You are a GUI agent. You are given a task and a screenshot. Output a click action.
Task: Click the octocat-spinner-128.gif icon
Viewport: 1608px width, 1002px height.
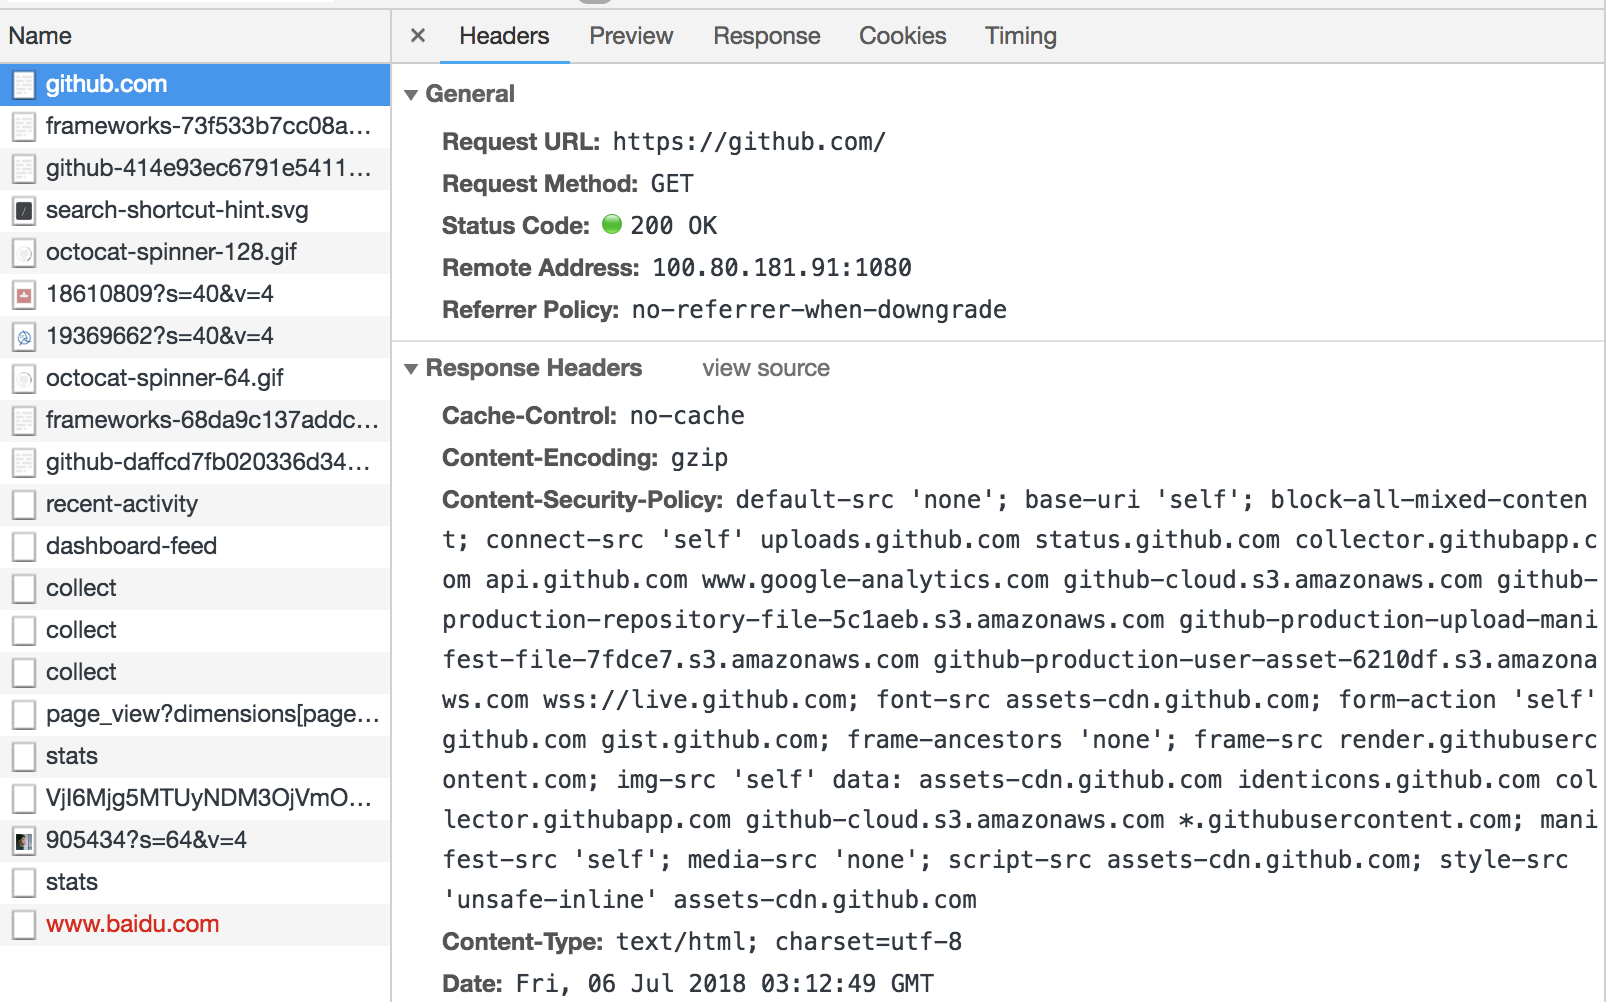click(x=24, y=253)
